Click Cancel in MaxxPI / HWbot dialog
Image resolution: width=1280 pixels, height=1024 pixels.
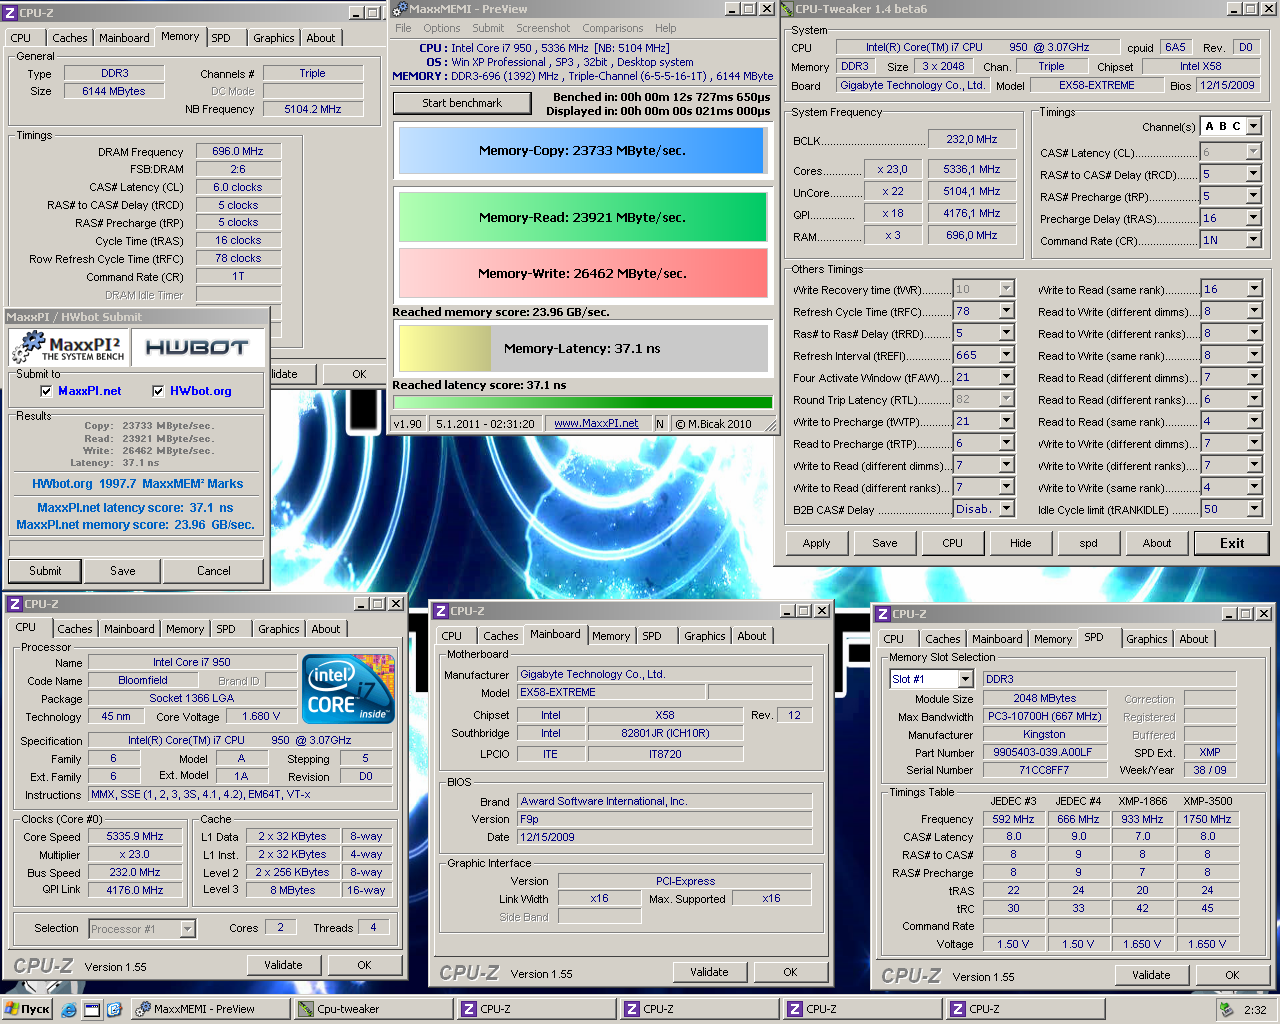click(x=213, y=571)
